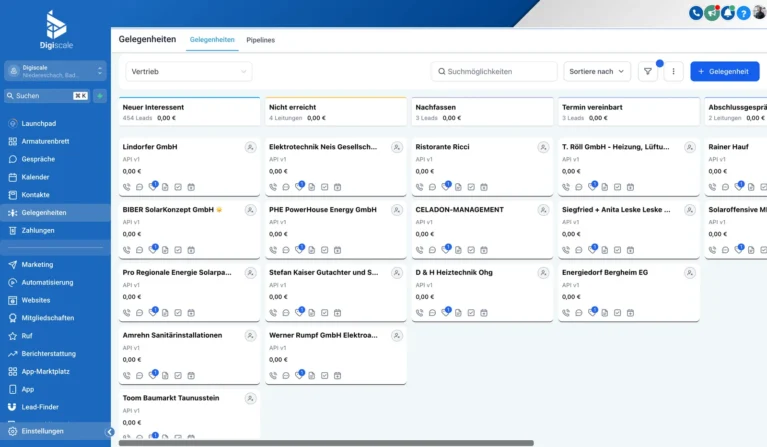Click the Suchmöglichkeiten search field
The image size is (767, 447).
coord(494,71)
